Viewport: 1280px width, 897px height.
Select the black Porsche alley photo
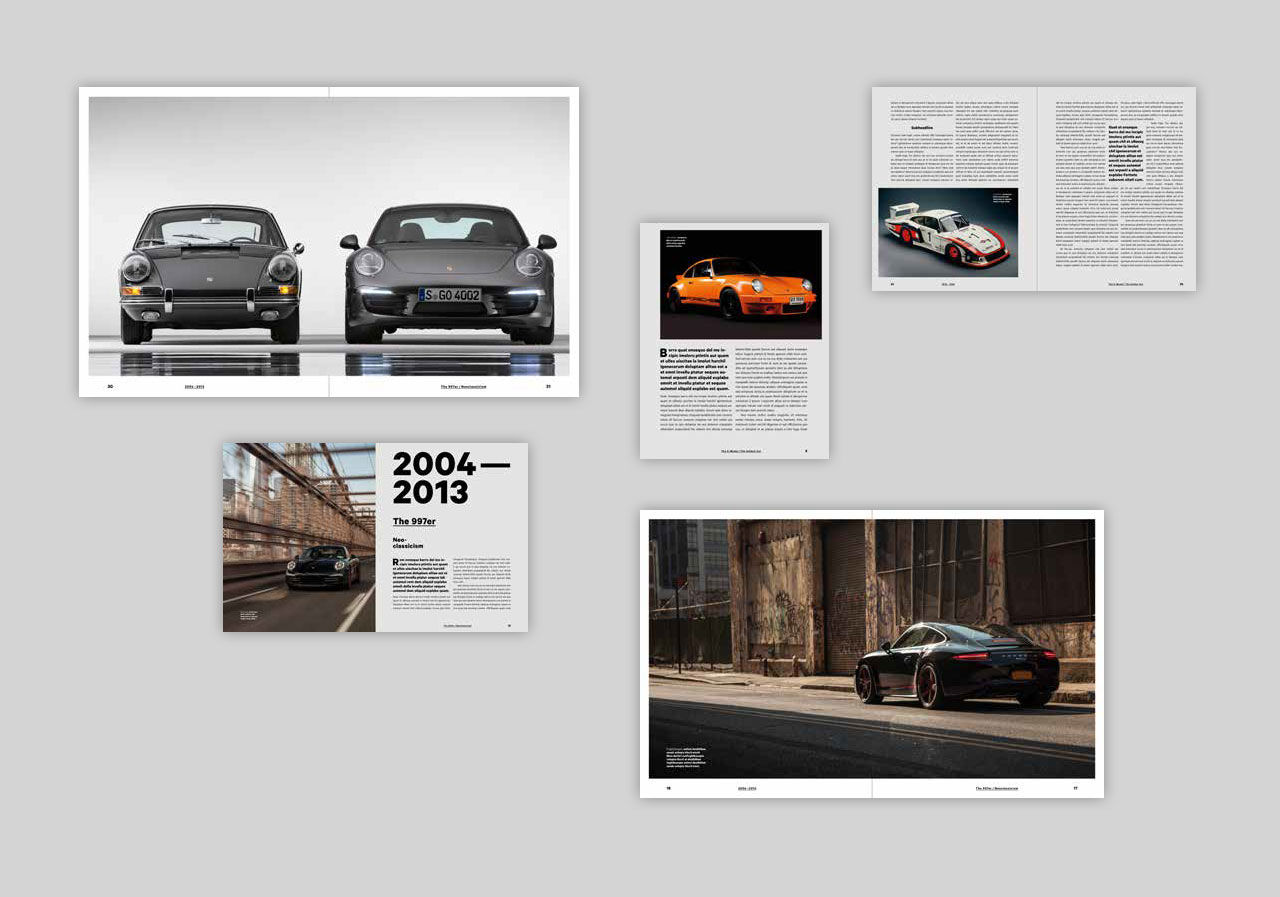(x=872, y=648)
